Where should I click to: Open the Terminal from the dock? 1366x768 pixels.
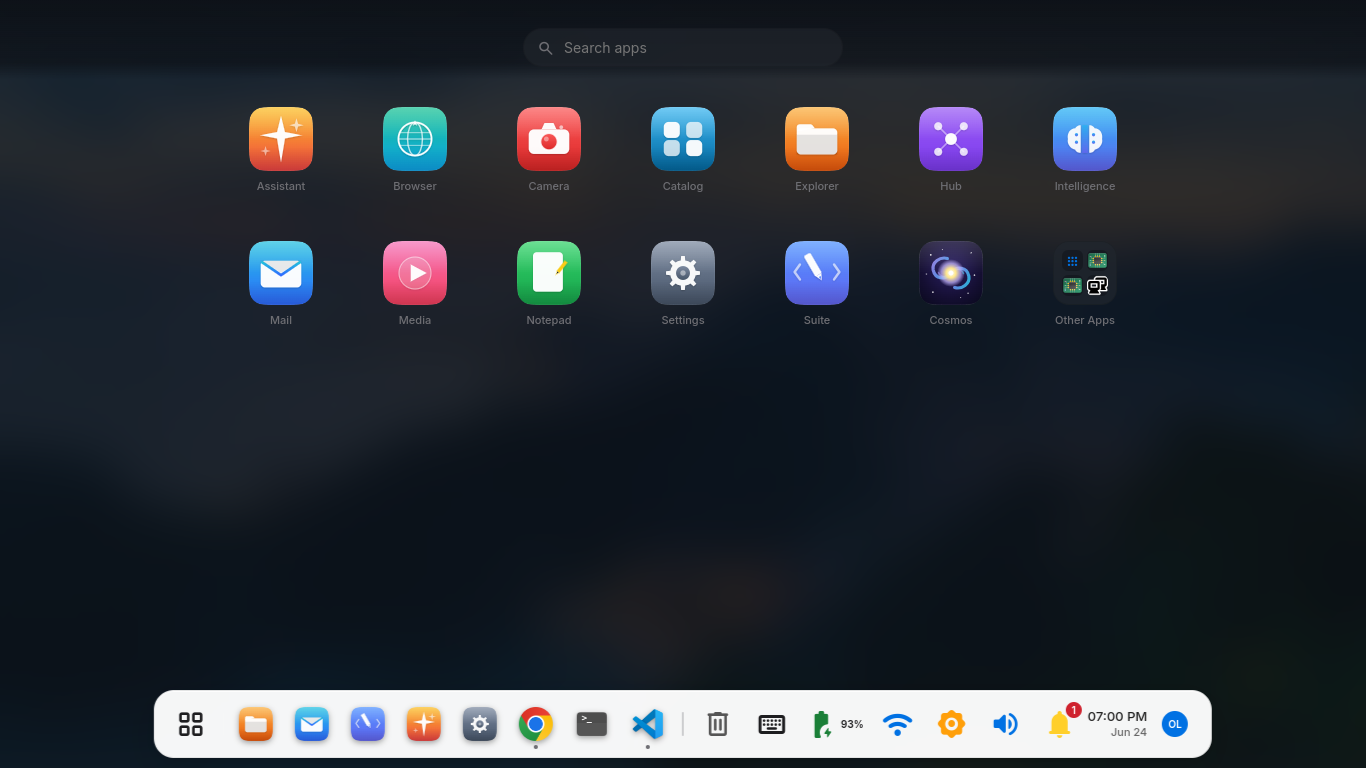(x=592, y=724)
